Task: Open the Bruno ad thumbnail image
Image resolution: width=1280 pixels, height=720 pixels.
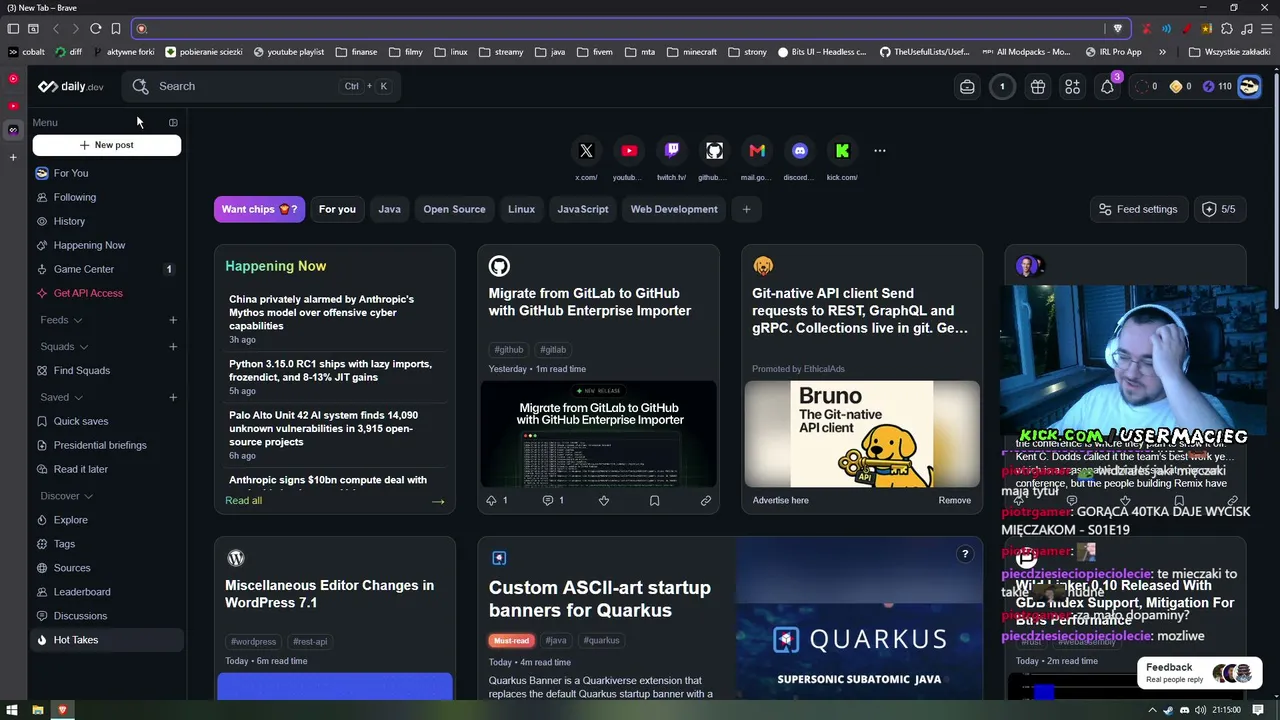Action: click(862, 433)
